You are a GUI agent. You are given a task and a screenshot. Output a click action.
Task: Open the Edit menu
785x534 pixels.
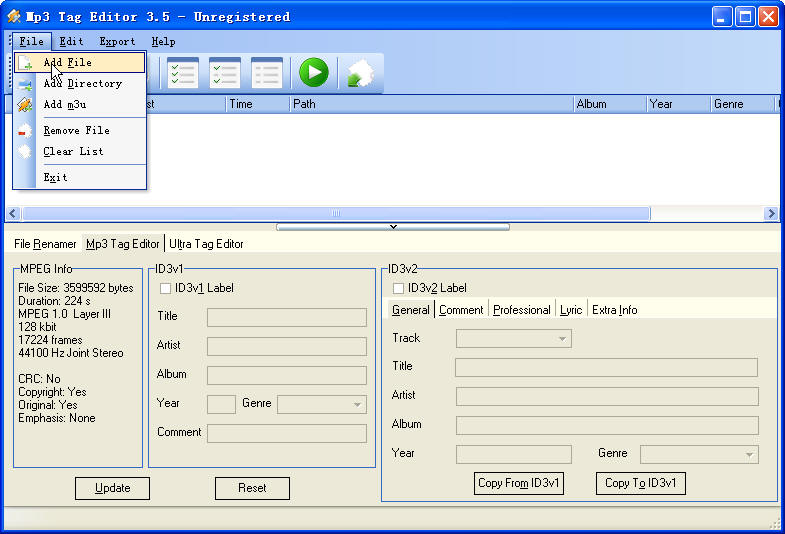pos(72,42)
